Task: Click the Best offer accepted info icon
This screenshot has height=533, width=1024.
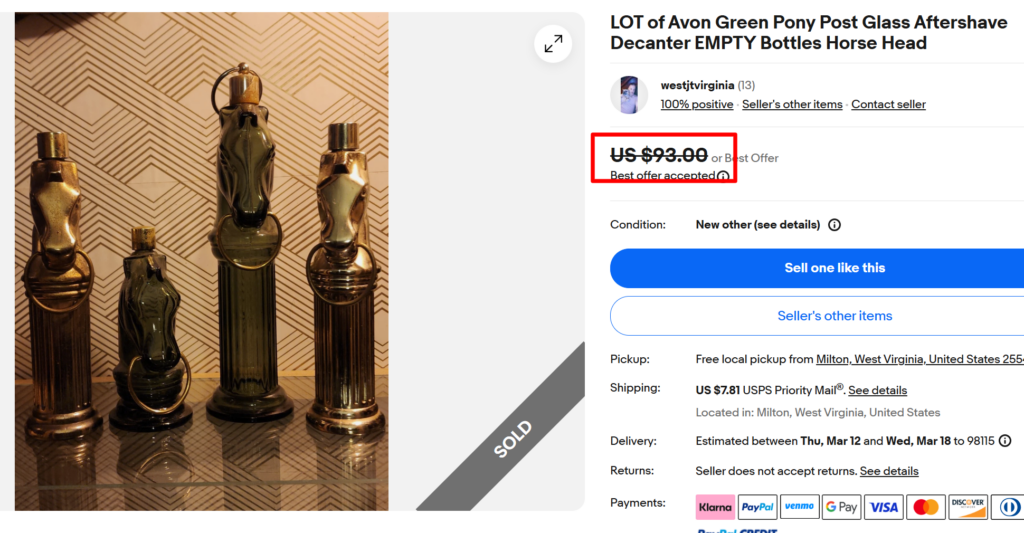Action: 723,176
